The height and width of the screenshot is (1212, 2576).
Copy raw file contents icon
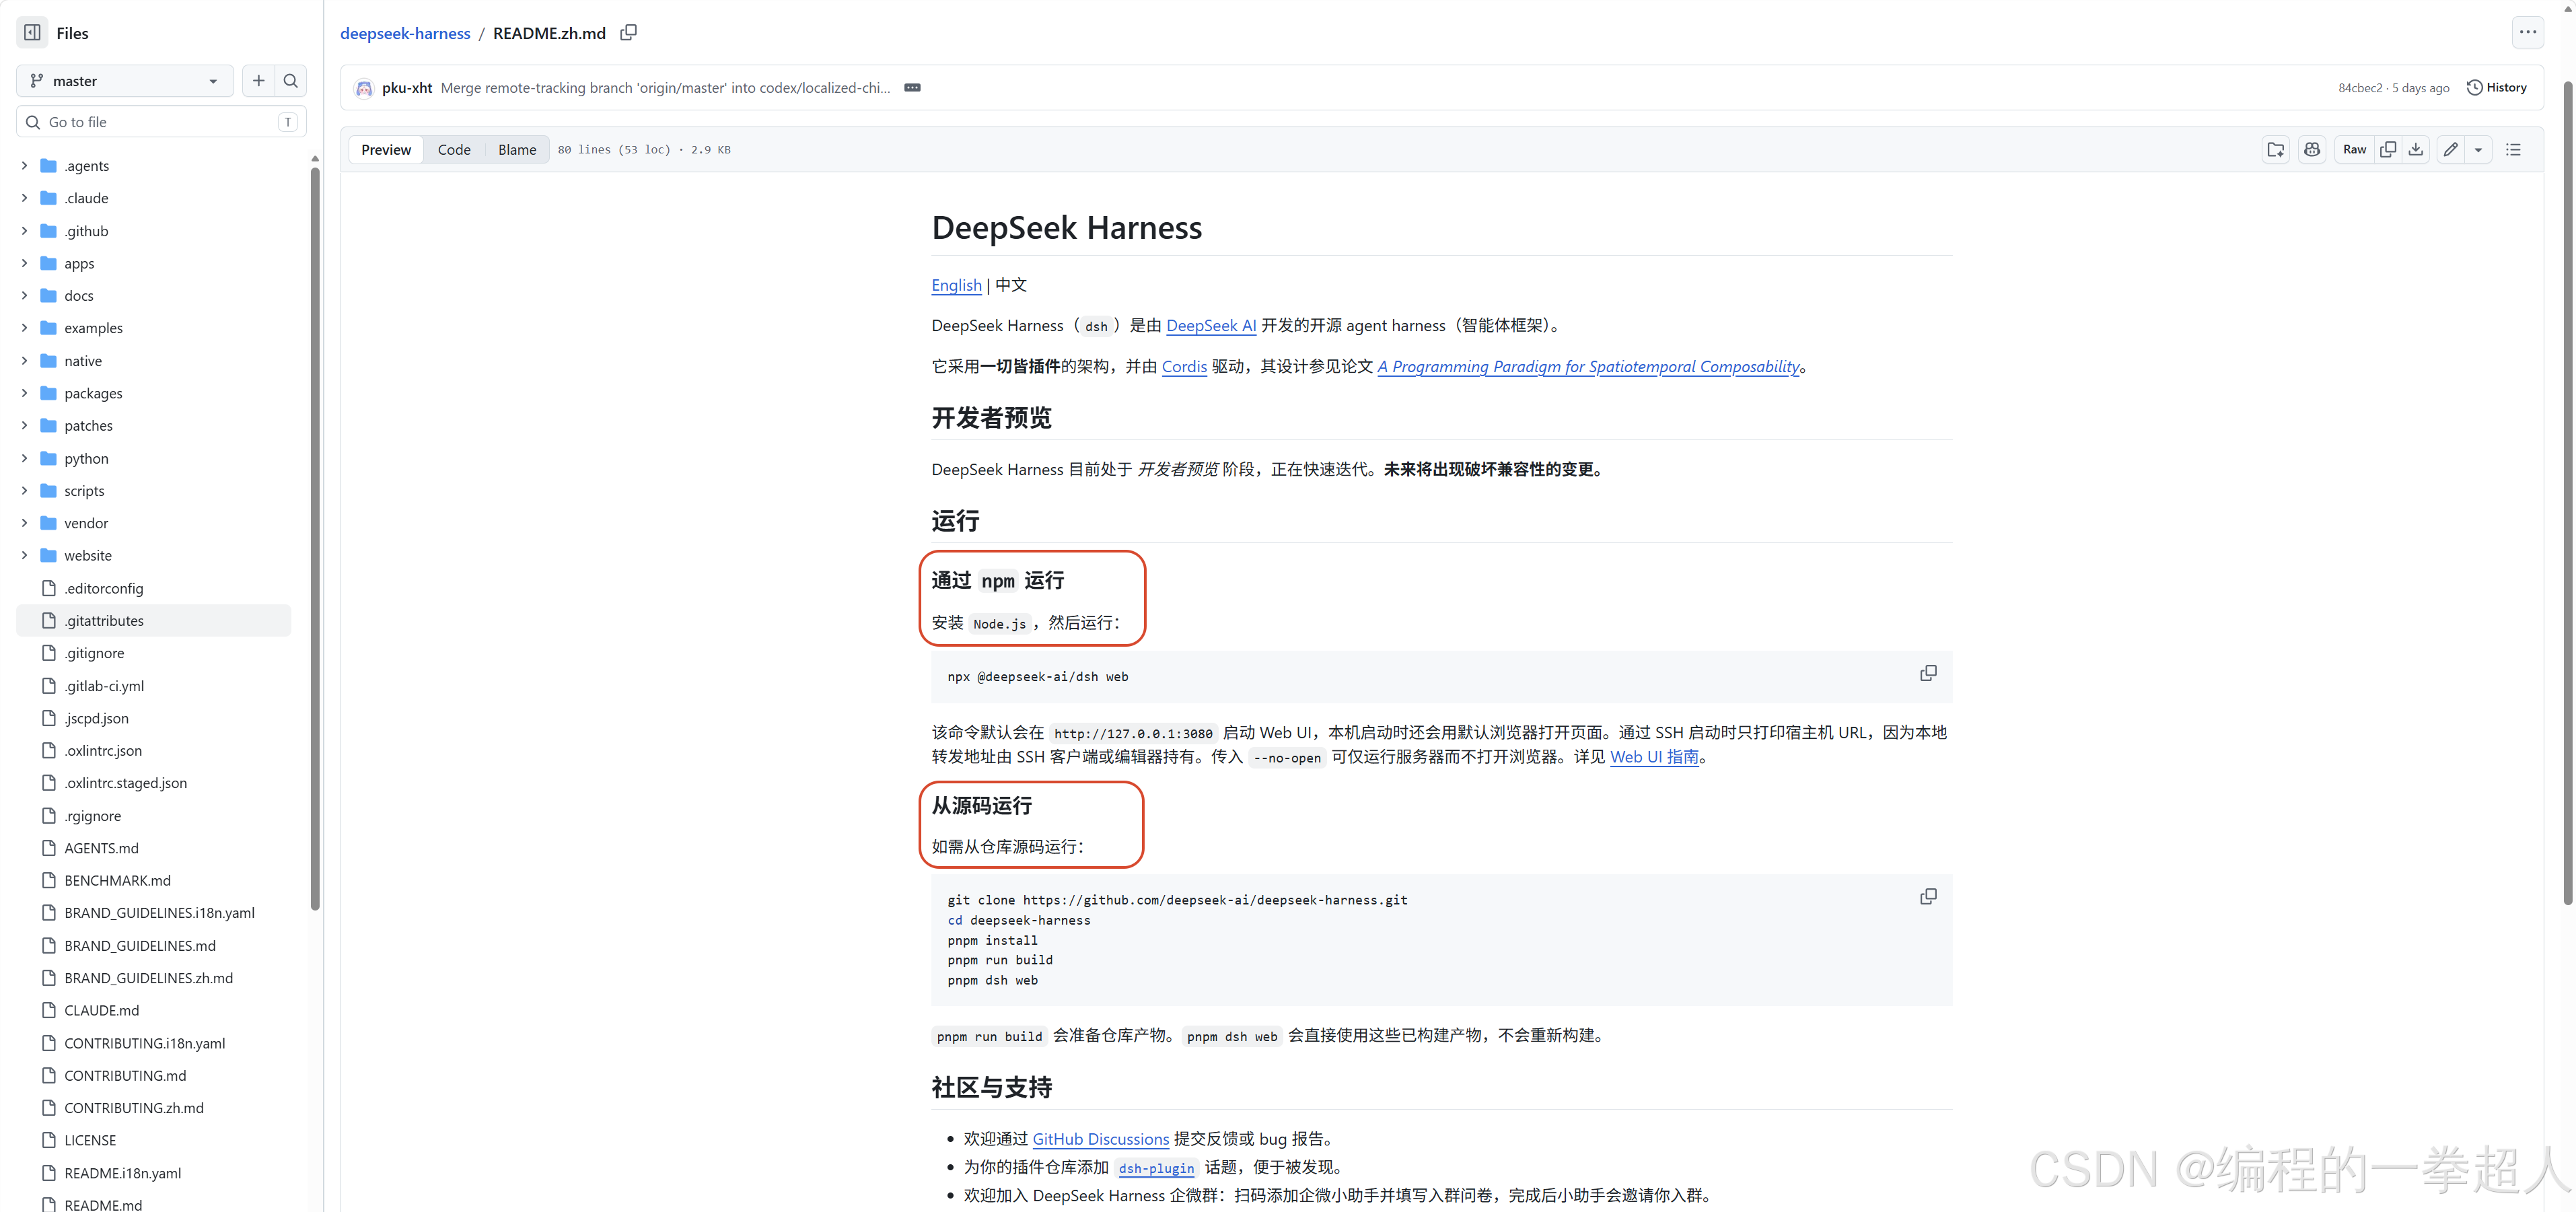(x=2388, y=150)
